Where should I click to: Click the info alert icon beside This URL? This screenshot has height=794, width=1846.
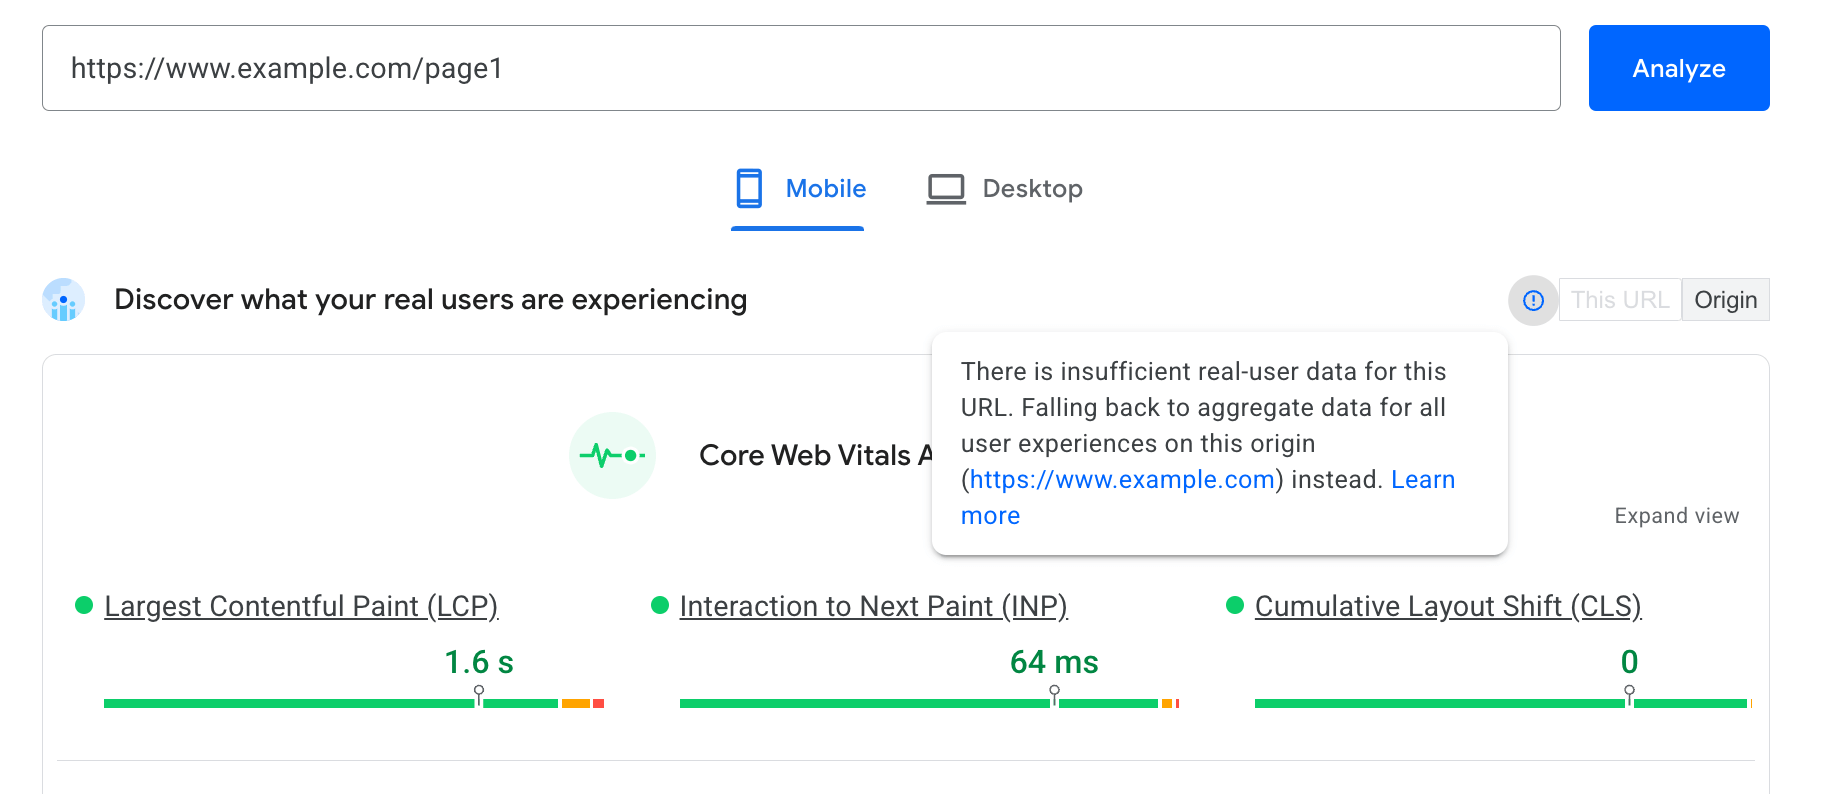click(x=1533, y=300)
